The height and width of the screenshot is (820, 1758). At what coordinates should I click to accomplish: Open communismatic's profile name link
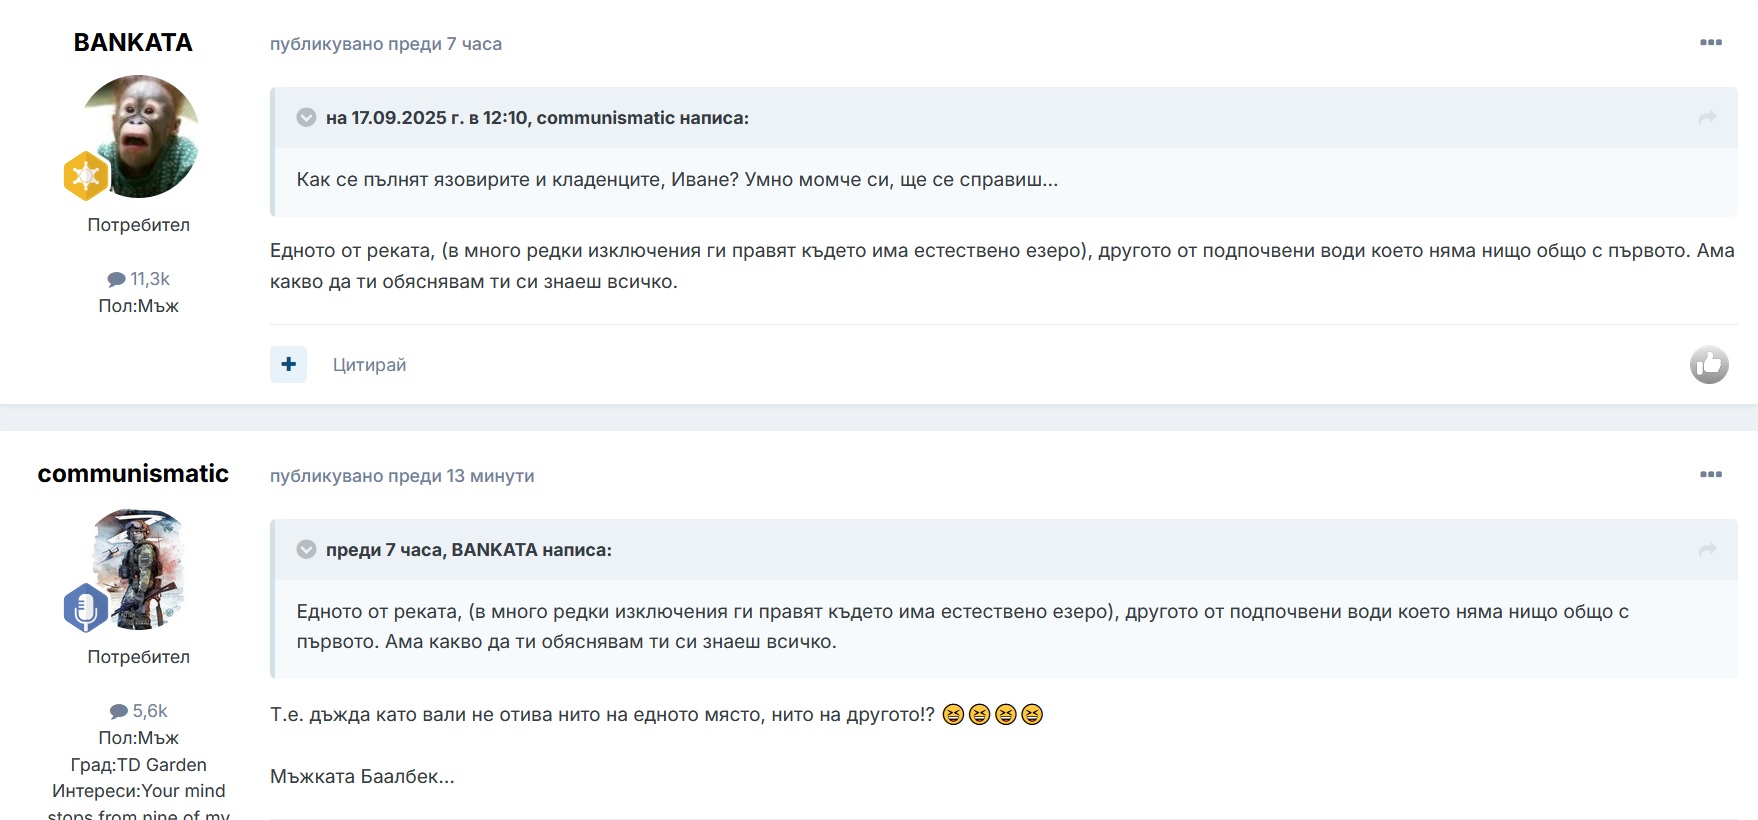tap(133, 474)
